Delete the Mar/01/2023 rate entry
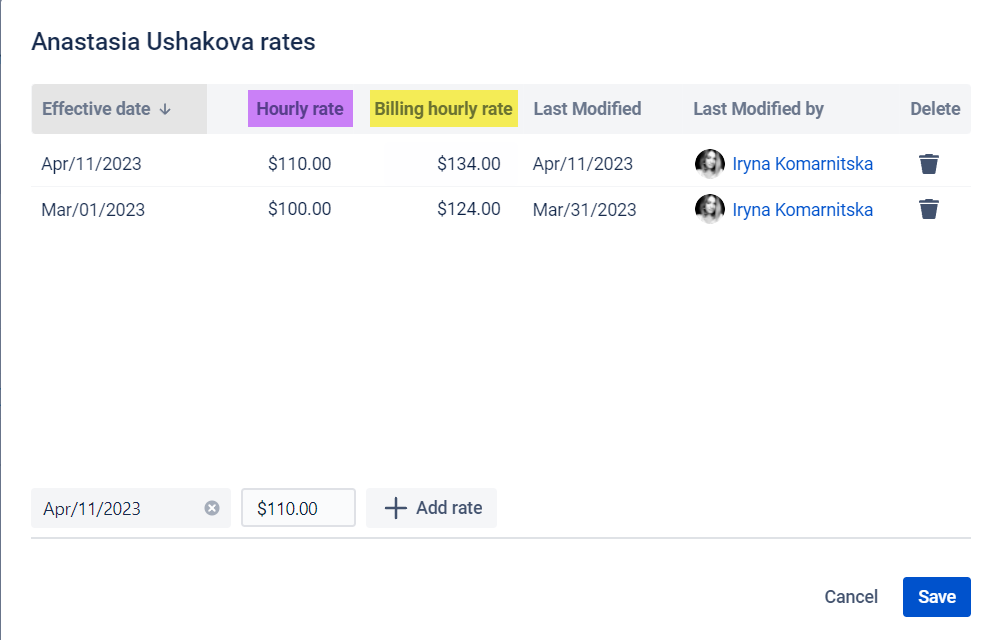995x640 pixels. 928,209
